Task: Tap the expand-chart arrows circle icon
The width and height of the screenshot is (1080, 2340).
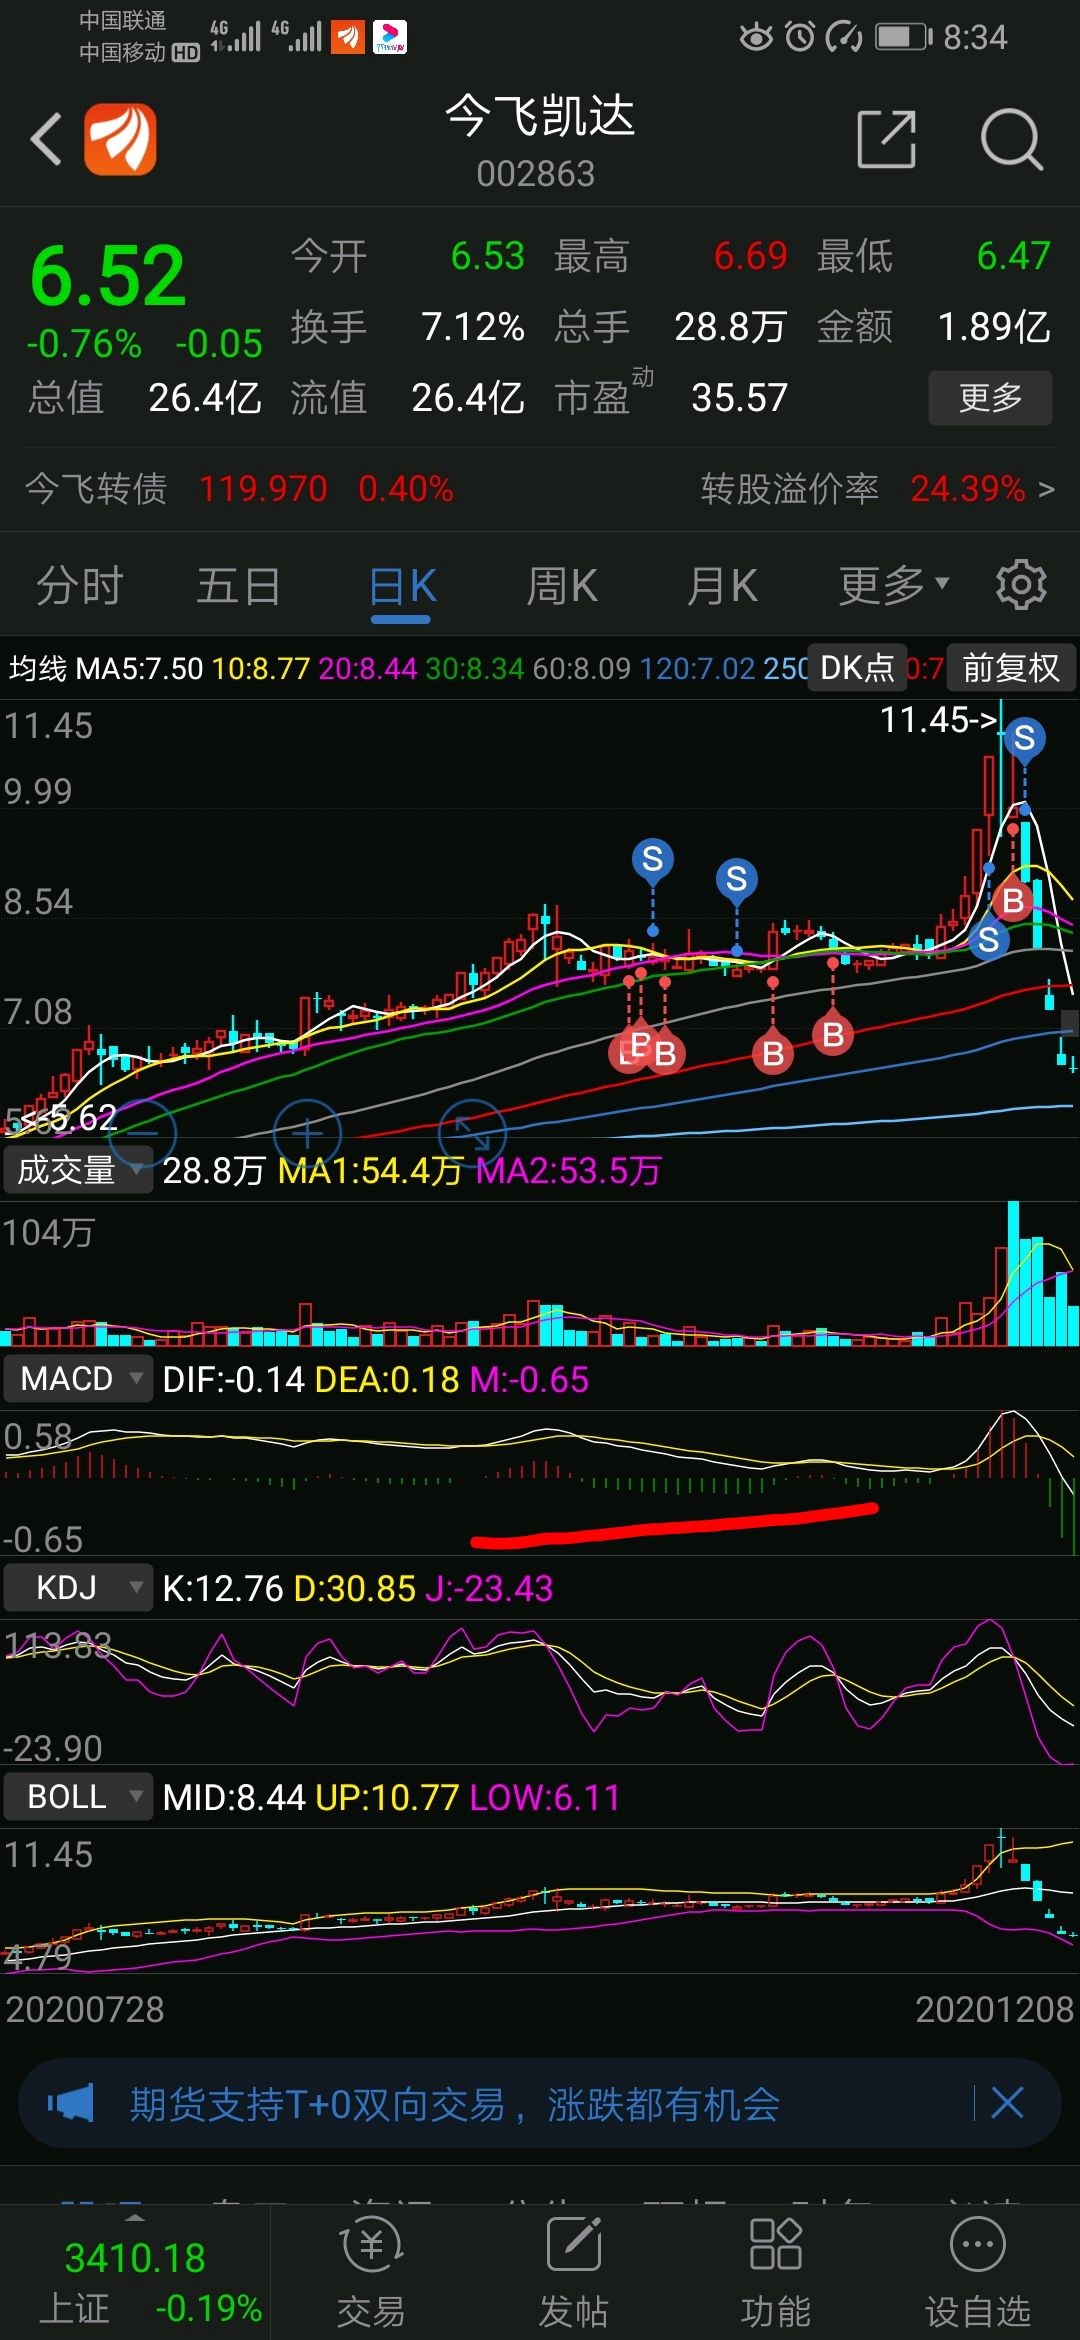Action: (472, 1132)
